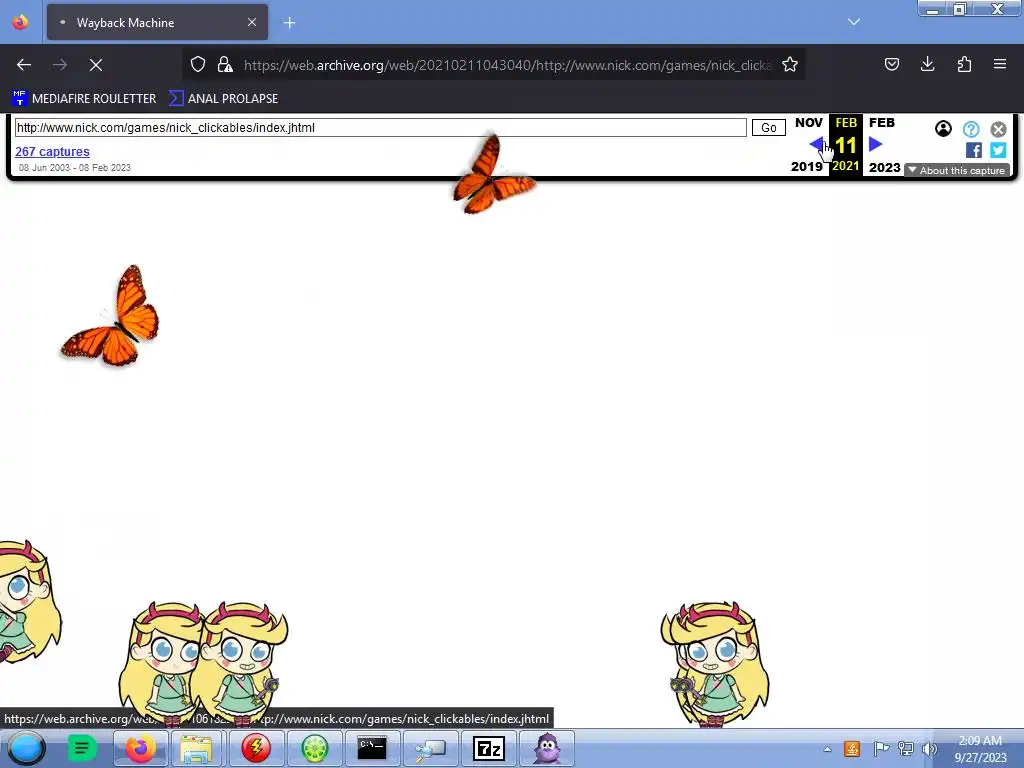The height and width of the screenshot is (768, 1024).
Task: Save page to Pocket
Action: 891,64
